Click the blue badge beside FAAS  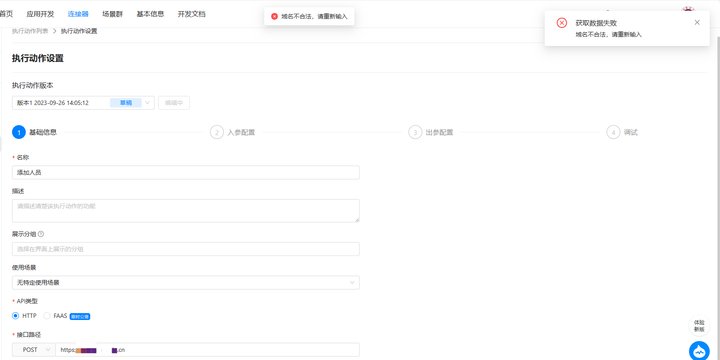pos(79,316)
